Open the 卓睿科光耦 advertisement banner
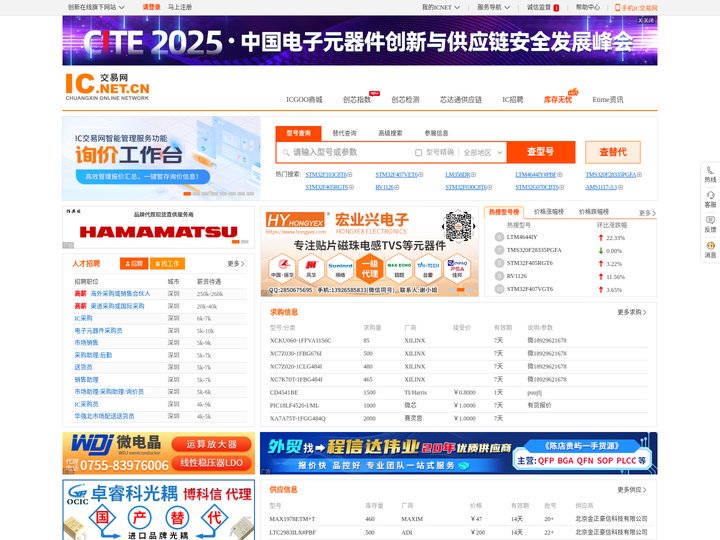Screen dimensions: 720x540 (x=158, y=510)
